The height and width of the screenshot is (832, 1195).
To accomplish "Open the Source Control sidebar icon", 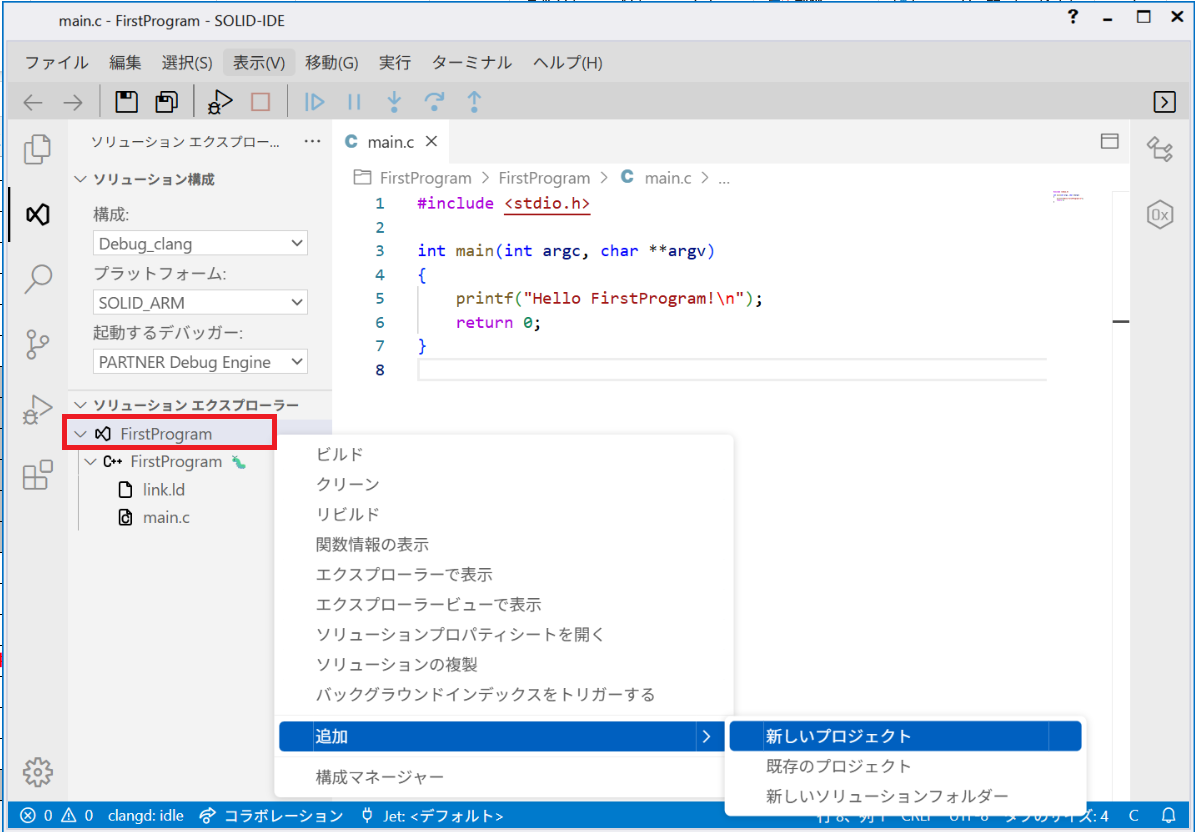I will pos(36,345).
